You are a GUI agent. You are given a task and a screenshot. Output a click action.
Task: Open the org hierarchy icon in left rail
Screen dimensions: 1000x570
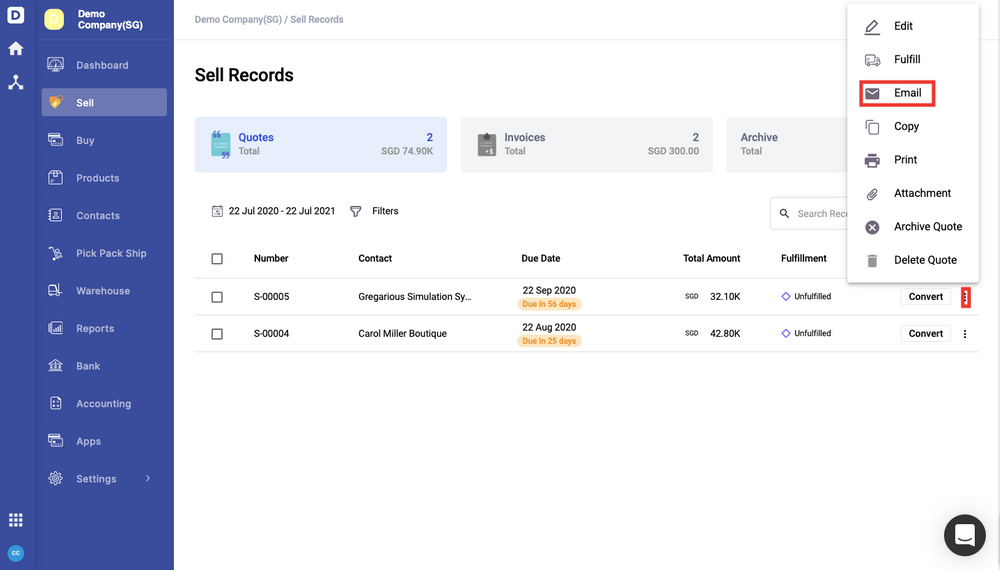point(15,83)
